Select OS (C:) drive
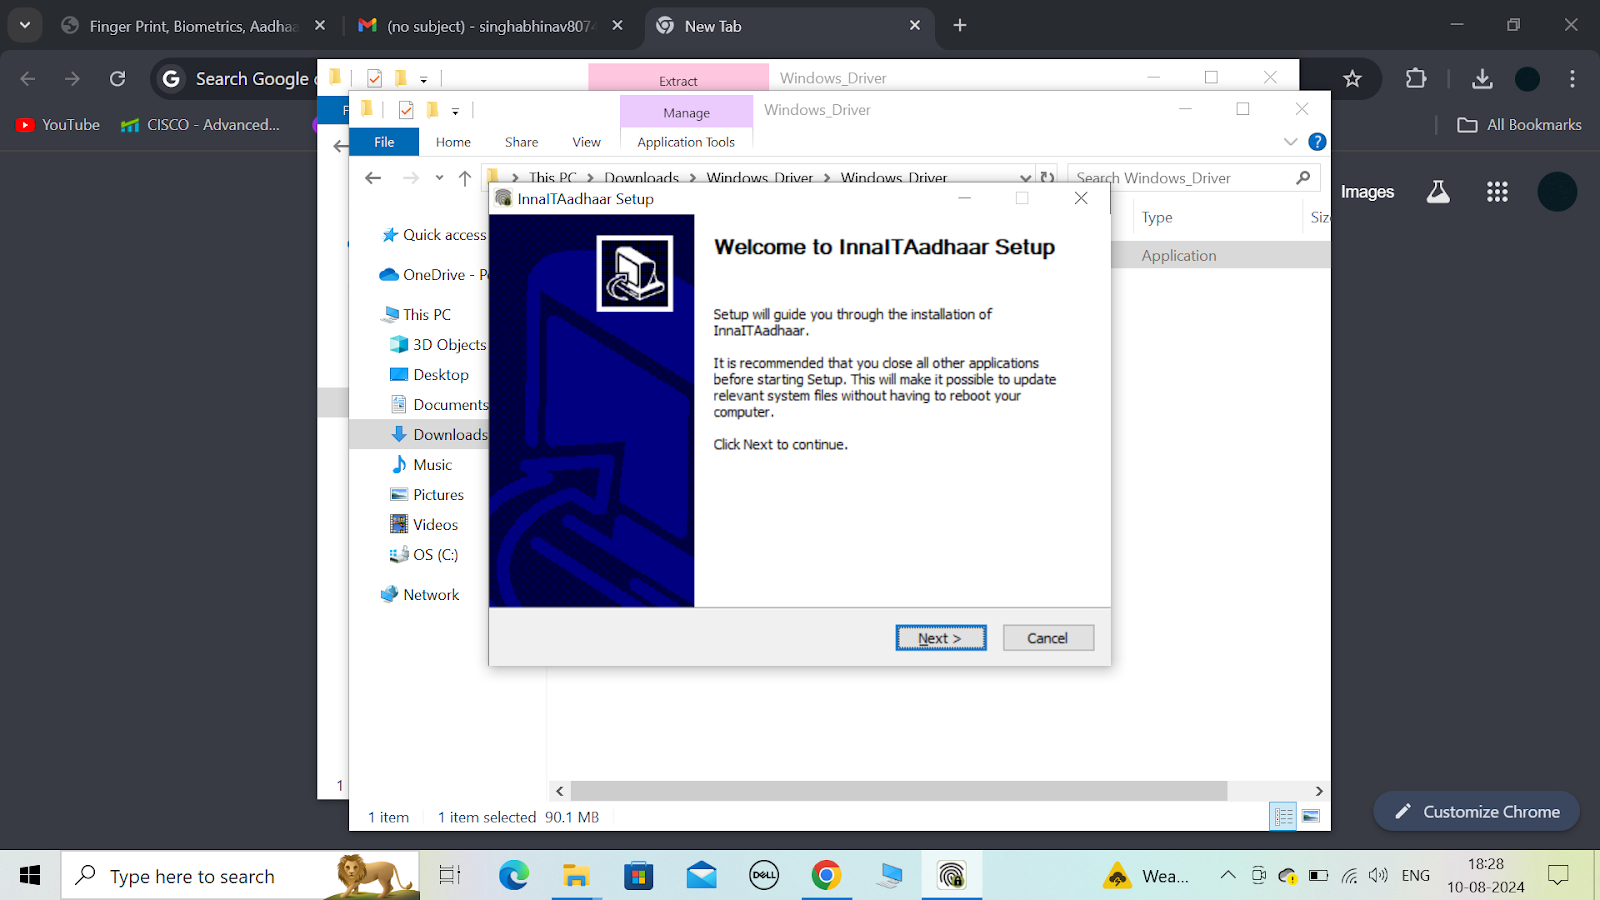This screenshot has width=1600, height=900. tap(424, 555)
